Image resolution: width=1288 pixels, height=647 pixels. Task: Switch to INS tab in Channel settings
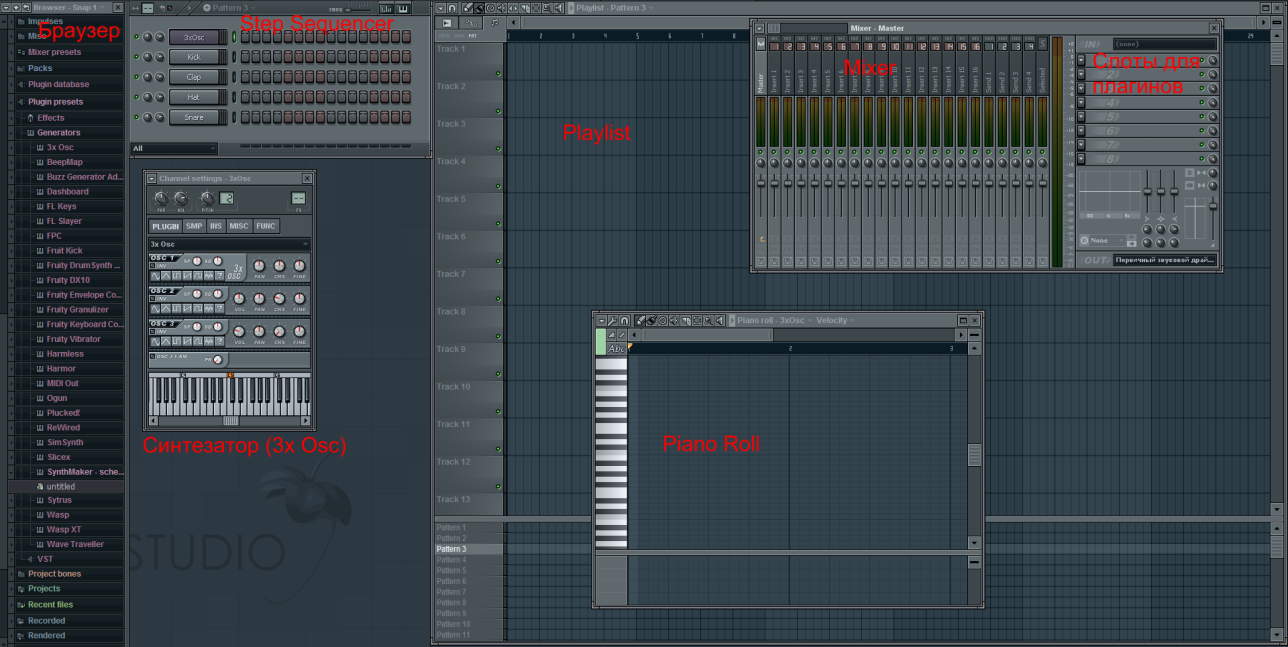[216, 226]
